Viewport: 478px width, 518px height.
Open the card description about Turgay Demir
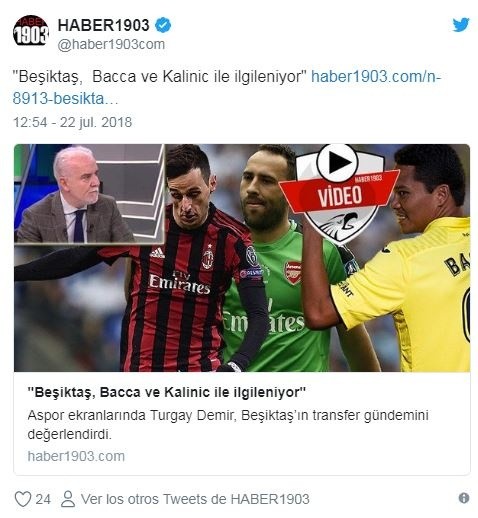tap(228, 425)
